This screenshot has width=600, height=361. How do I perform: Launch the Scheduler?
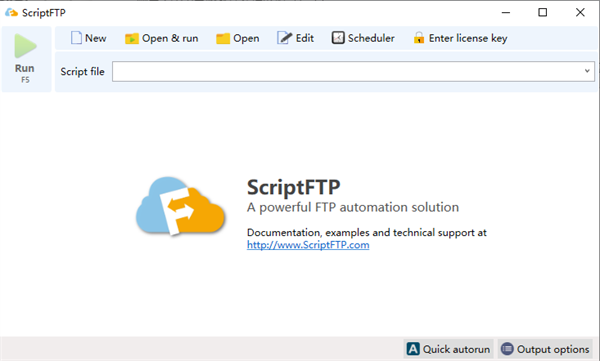point(363,38)
